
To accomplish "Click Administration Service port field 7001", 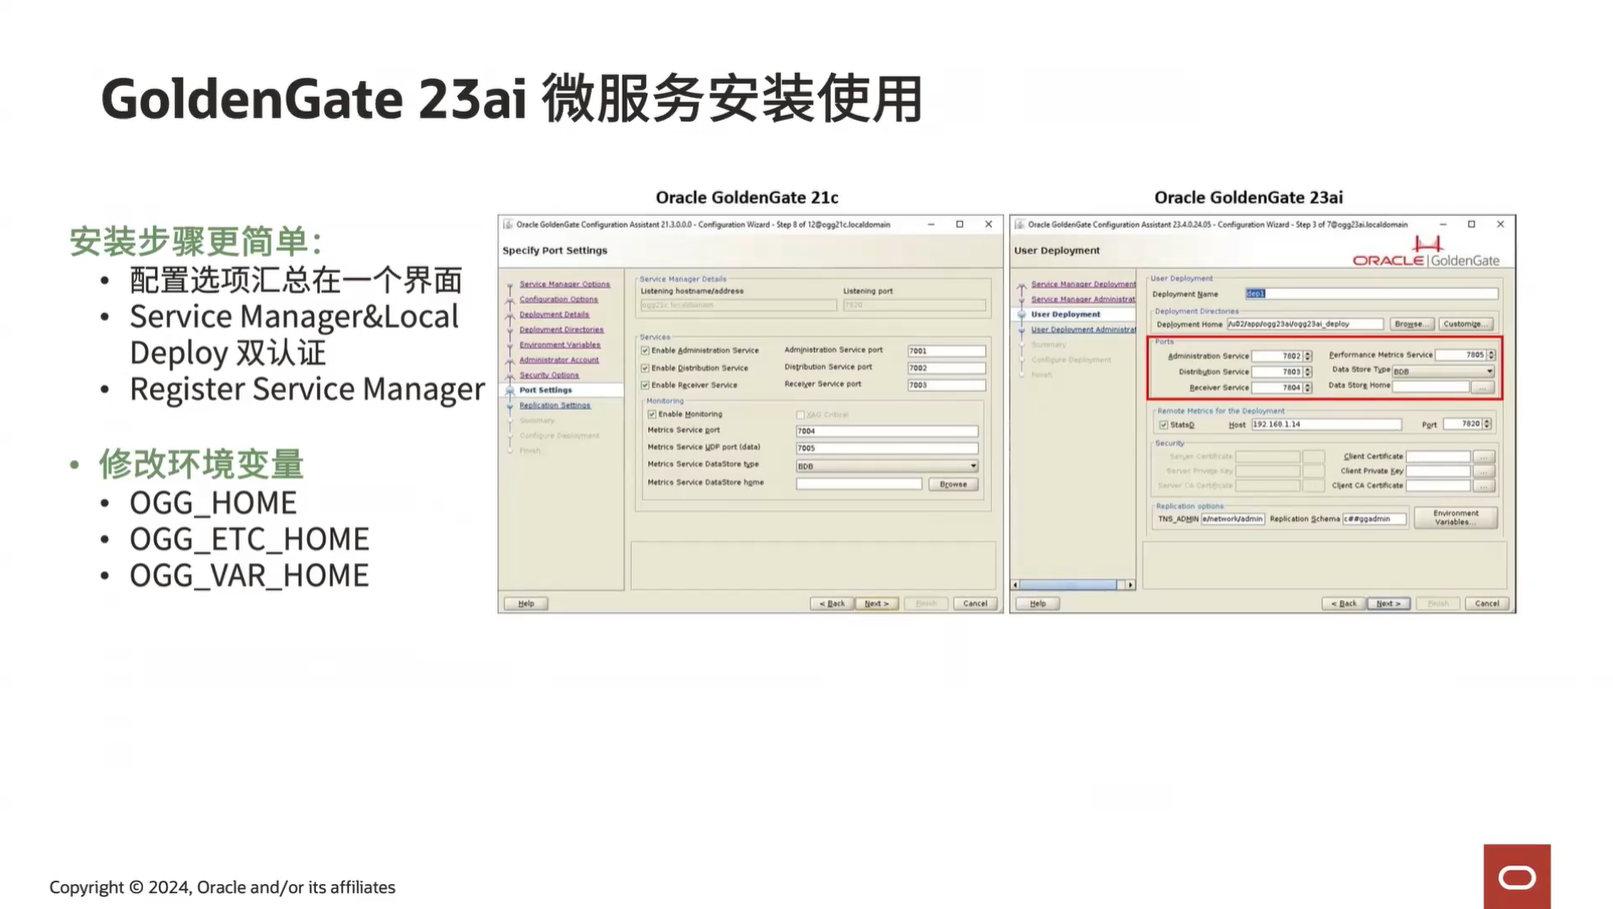I will pyautogui.click(x=946, y=351).
